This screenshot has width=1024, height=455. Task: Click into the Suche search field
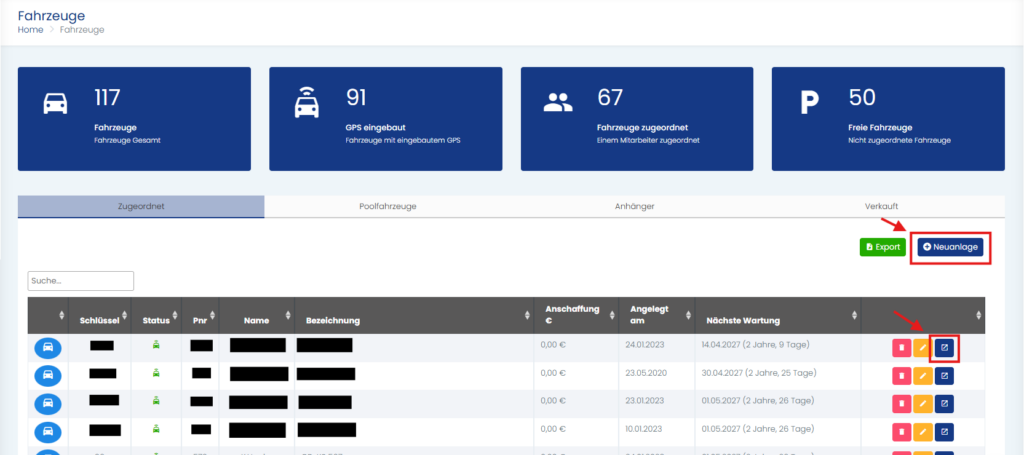point(81,281)
